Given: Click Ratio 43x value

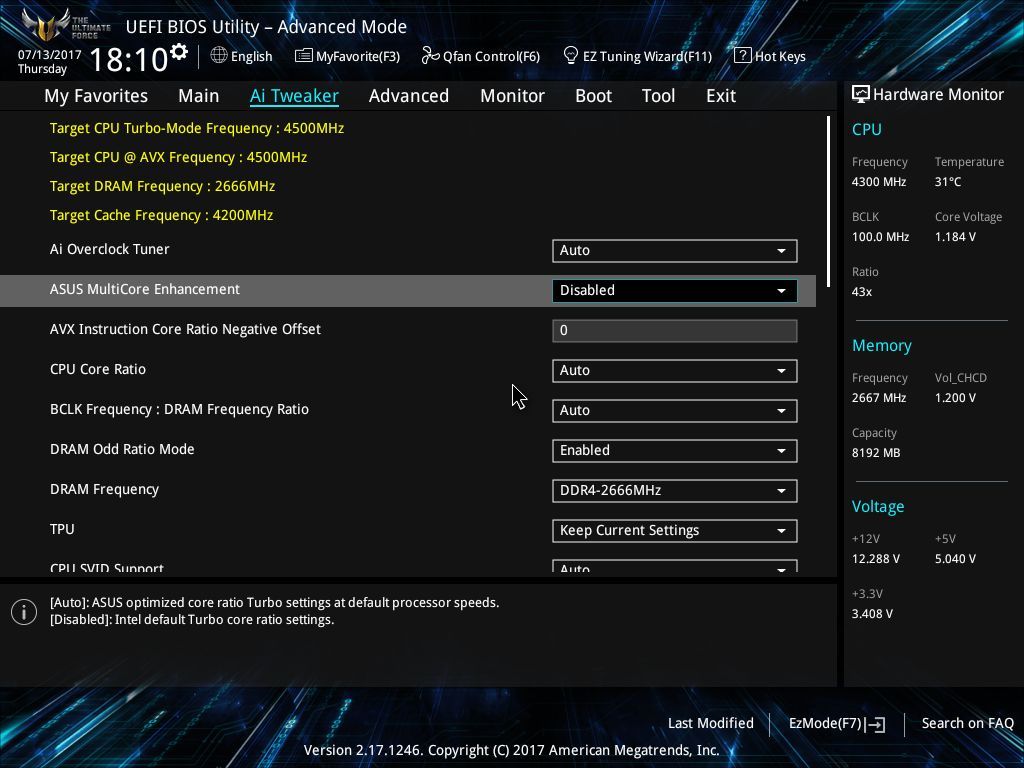Looking at the screenshot, I should coord(862,292).
